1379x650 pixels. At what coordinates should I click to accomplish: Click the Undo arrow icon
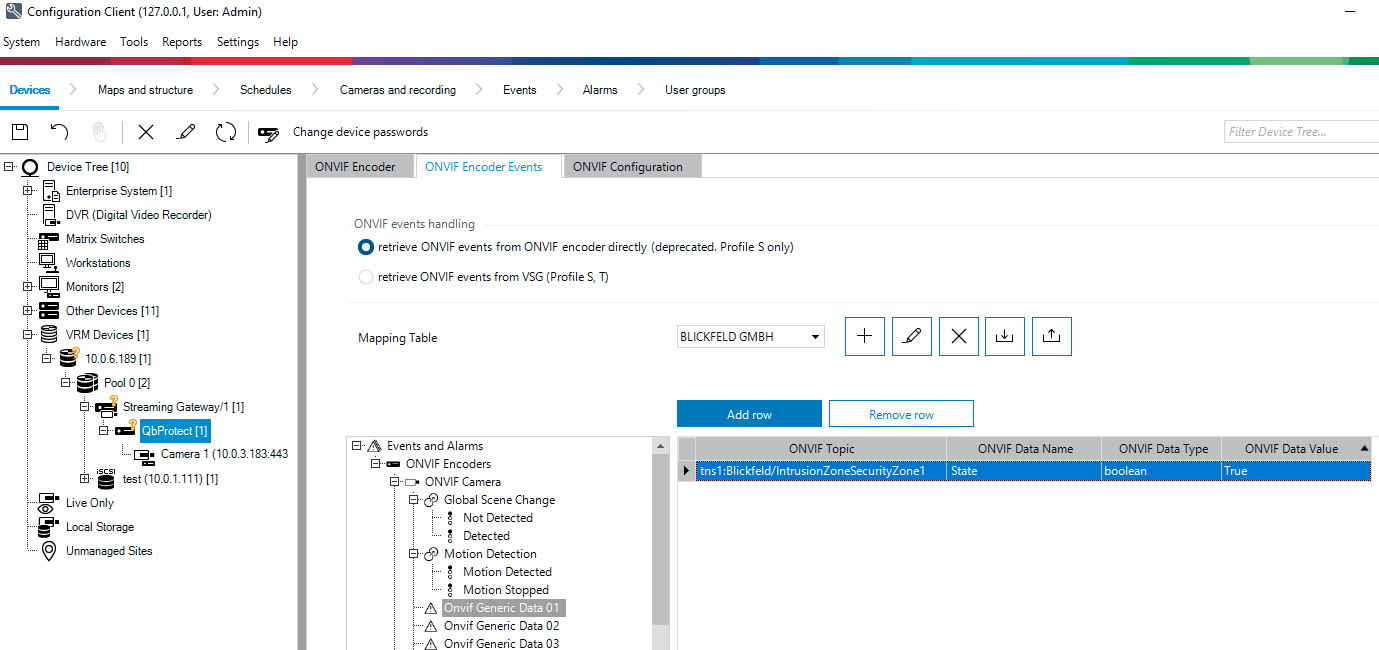point(59,132)
